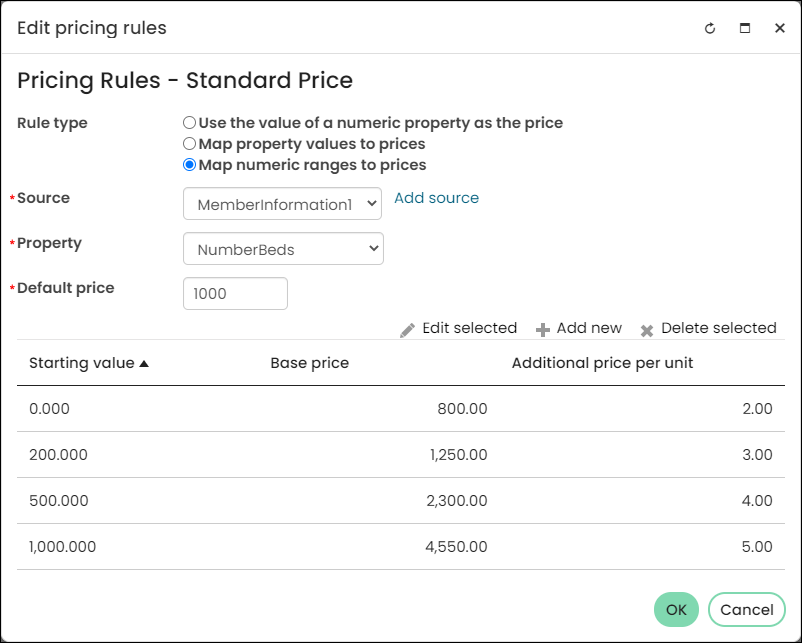The width and height of the screenshot is (802, 643).
Task: Click base price cell 2,300.00
Action: [x=457, y=501]
